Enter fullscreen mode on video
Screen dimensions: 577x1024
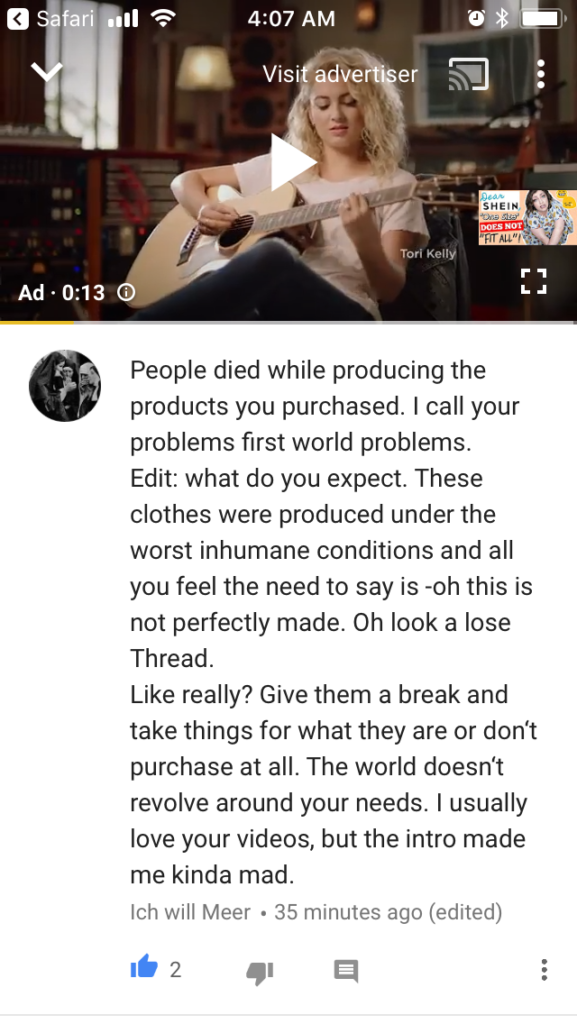coord(533,281)
